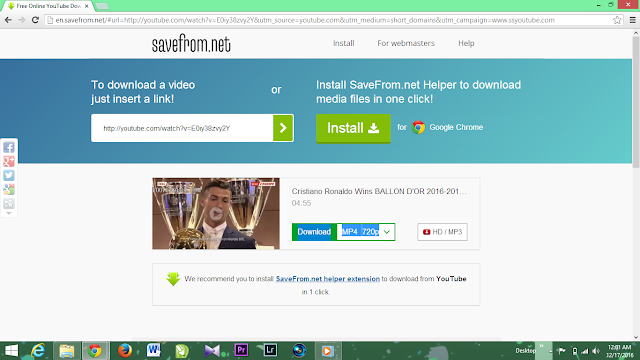Viewport: 640px width, 360px height.
Task: Show hidden system tray icons arrow
Action: pyautogui.click(x=551, y=351)
